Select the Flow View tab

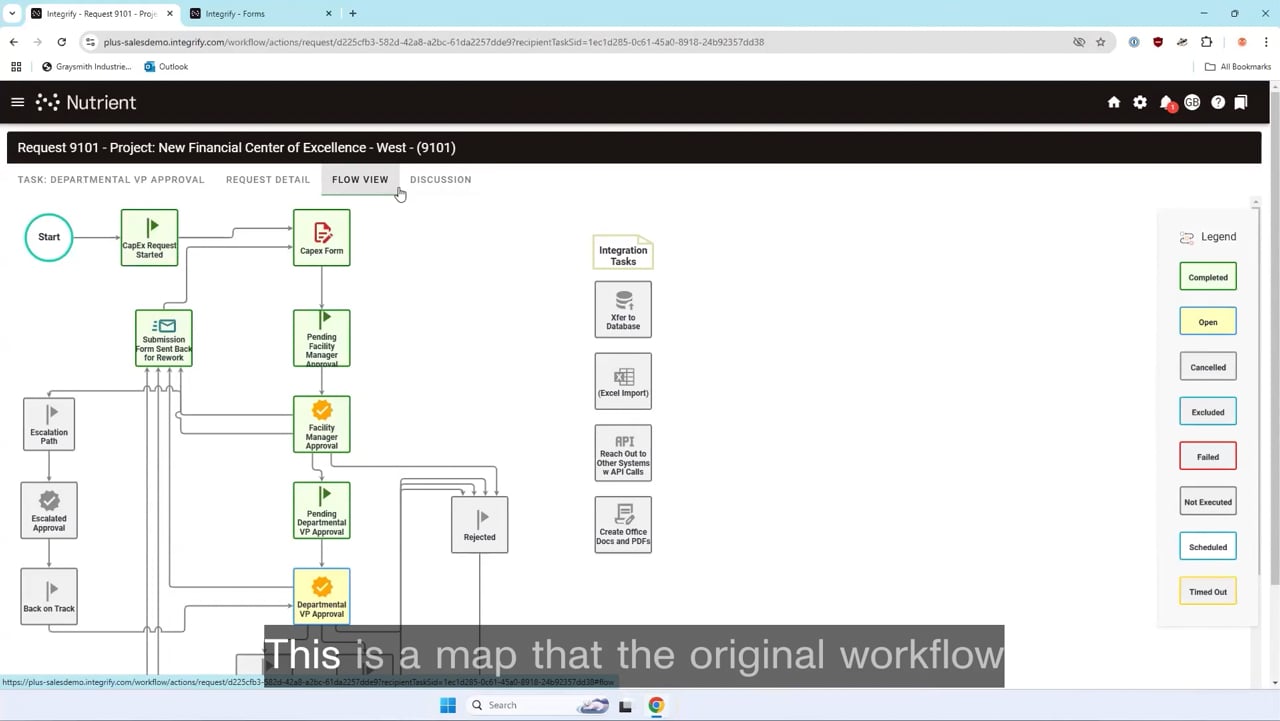click(360, 180)
